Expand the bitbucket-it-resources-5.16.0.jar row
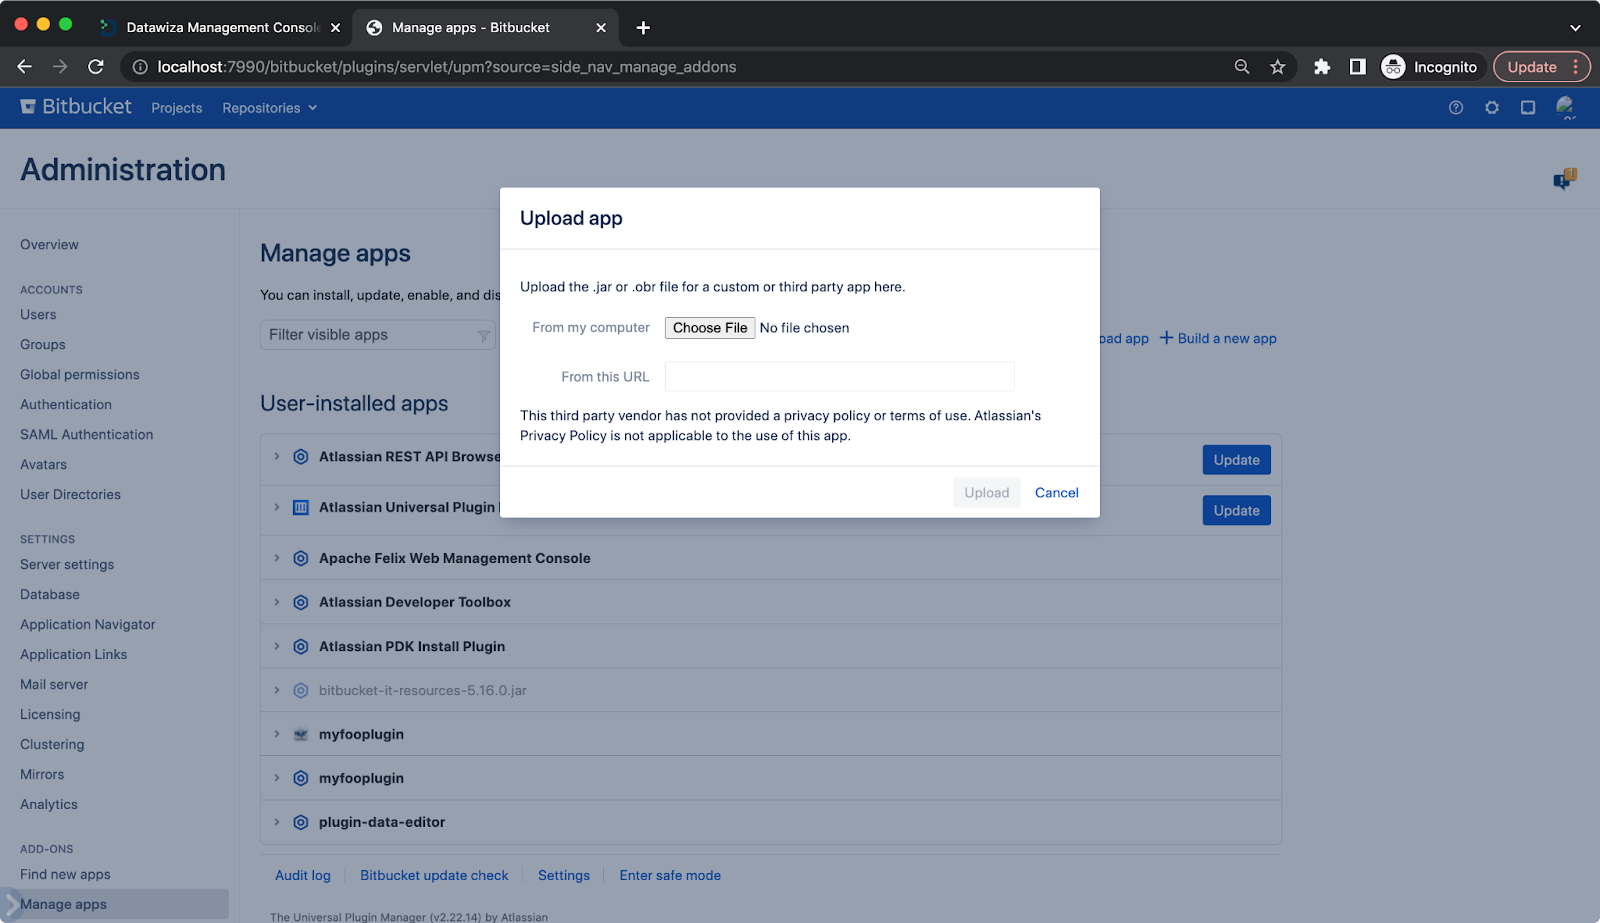 click(x=277, y=690)
